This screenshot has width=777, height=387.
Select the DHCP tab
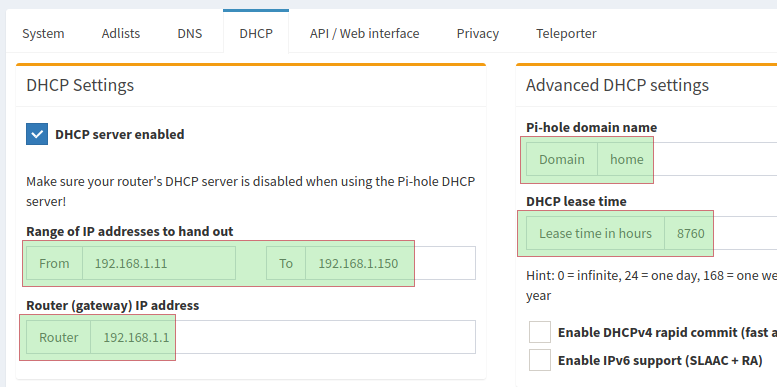pos(256,33)
